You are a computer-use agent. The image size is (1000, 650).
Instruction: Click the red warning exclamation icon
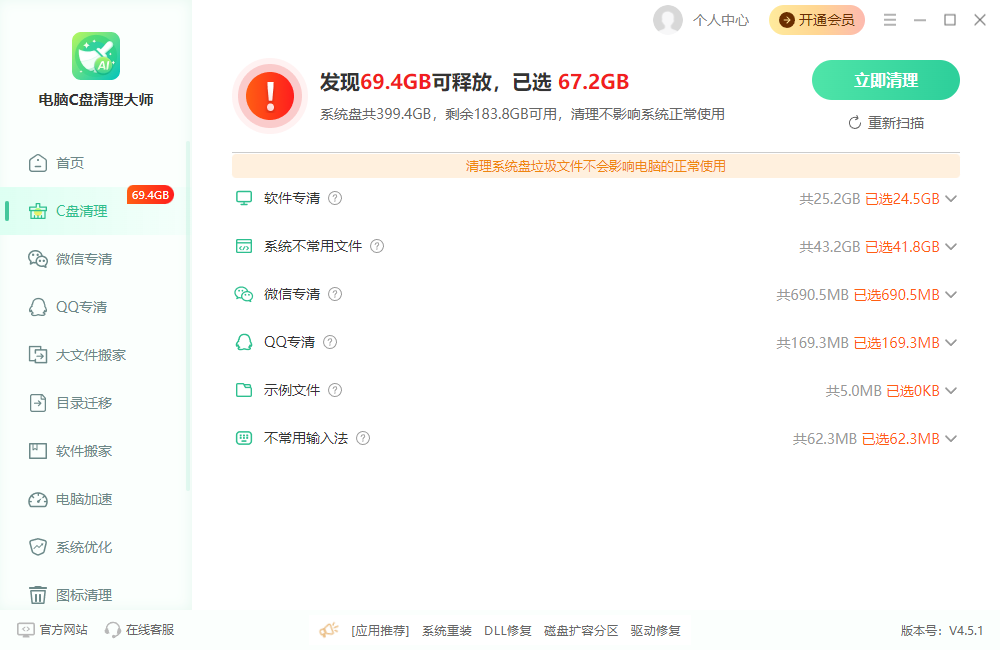point(270,96)
